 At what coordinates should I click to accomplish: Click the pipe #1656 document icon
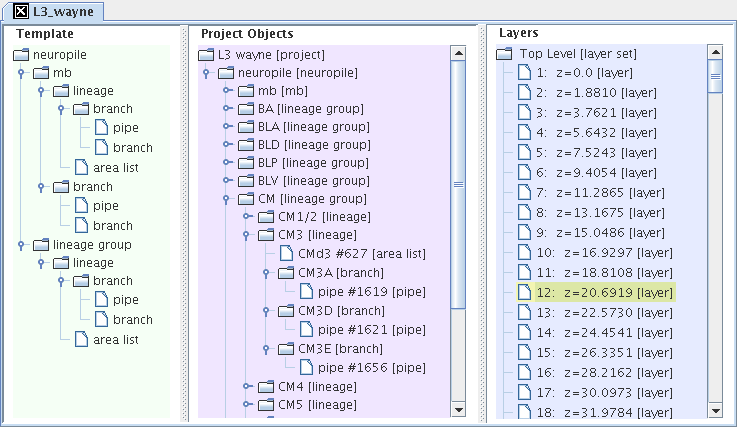pyautogui.click(x=306, y=367)
